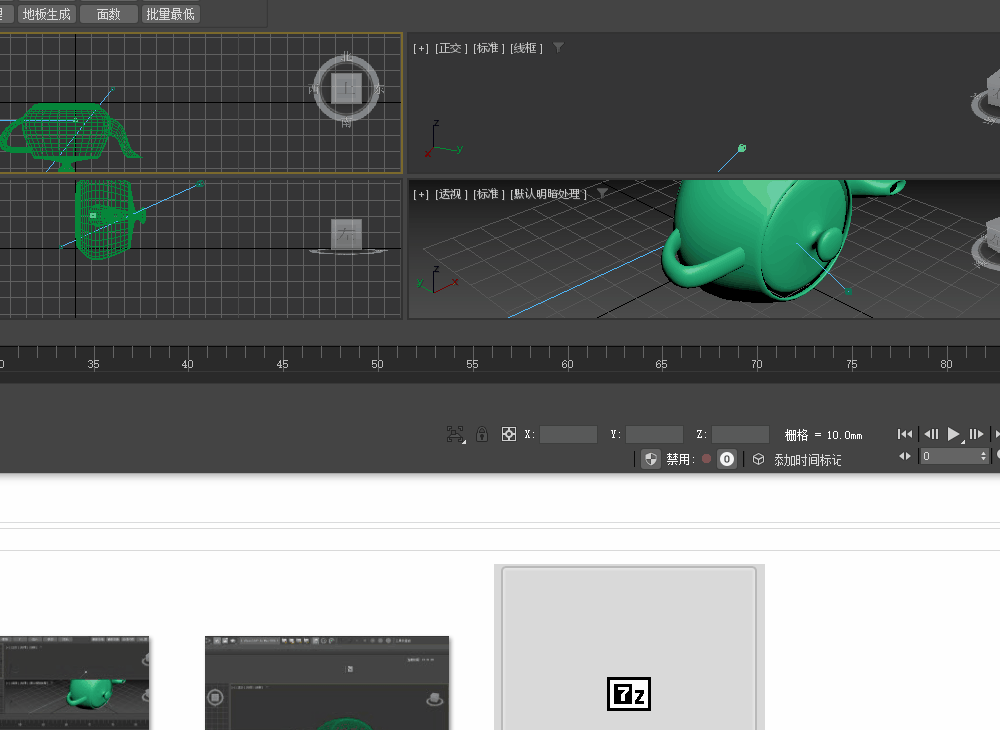Step forward to the next frame

click(976, 434)
